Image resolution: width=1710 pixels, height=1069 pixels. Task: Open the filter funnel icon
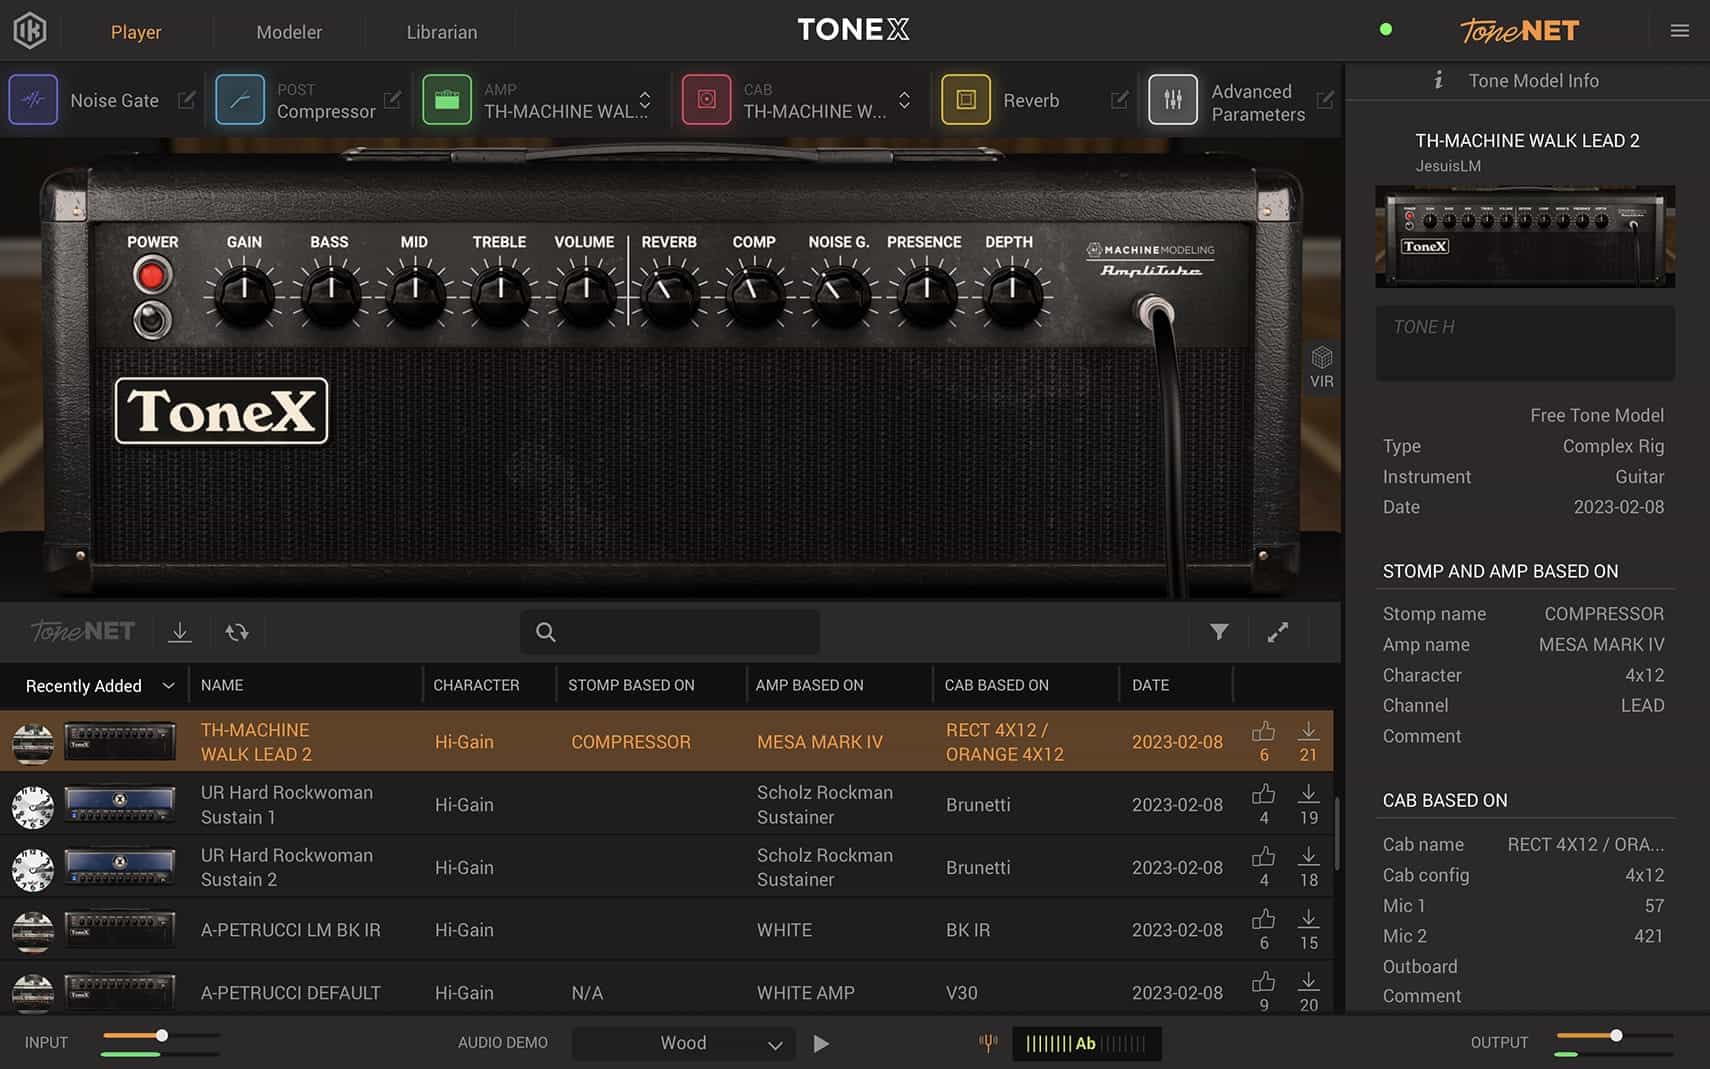tap(1219, 632)
